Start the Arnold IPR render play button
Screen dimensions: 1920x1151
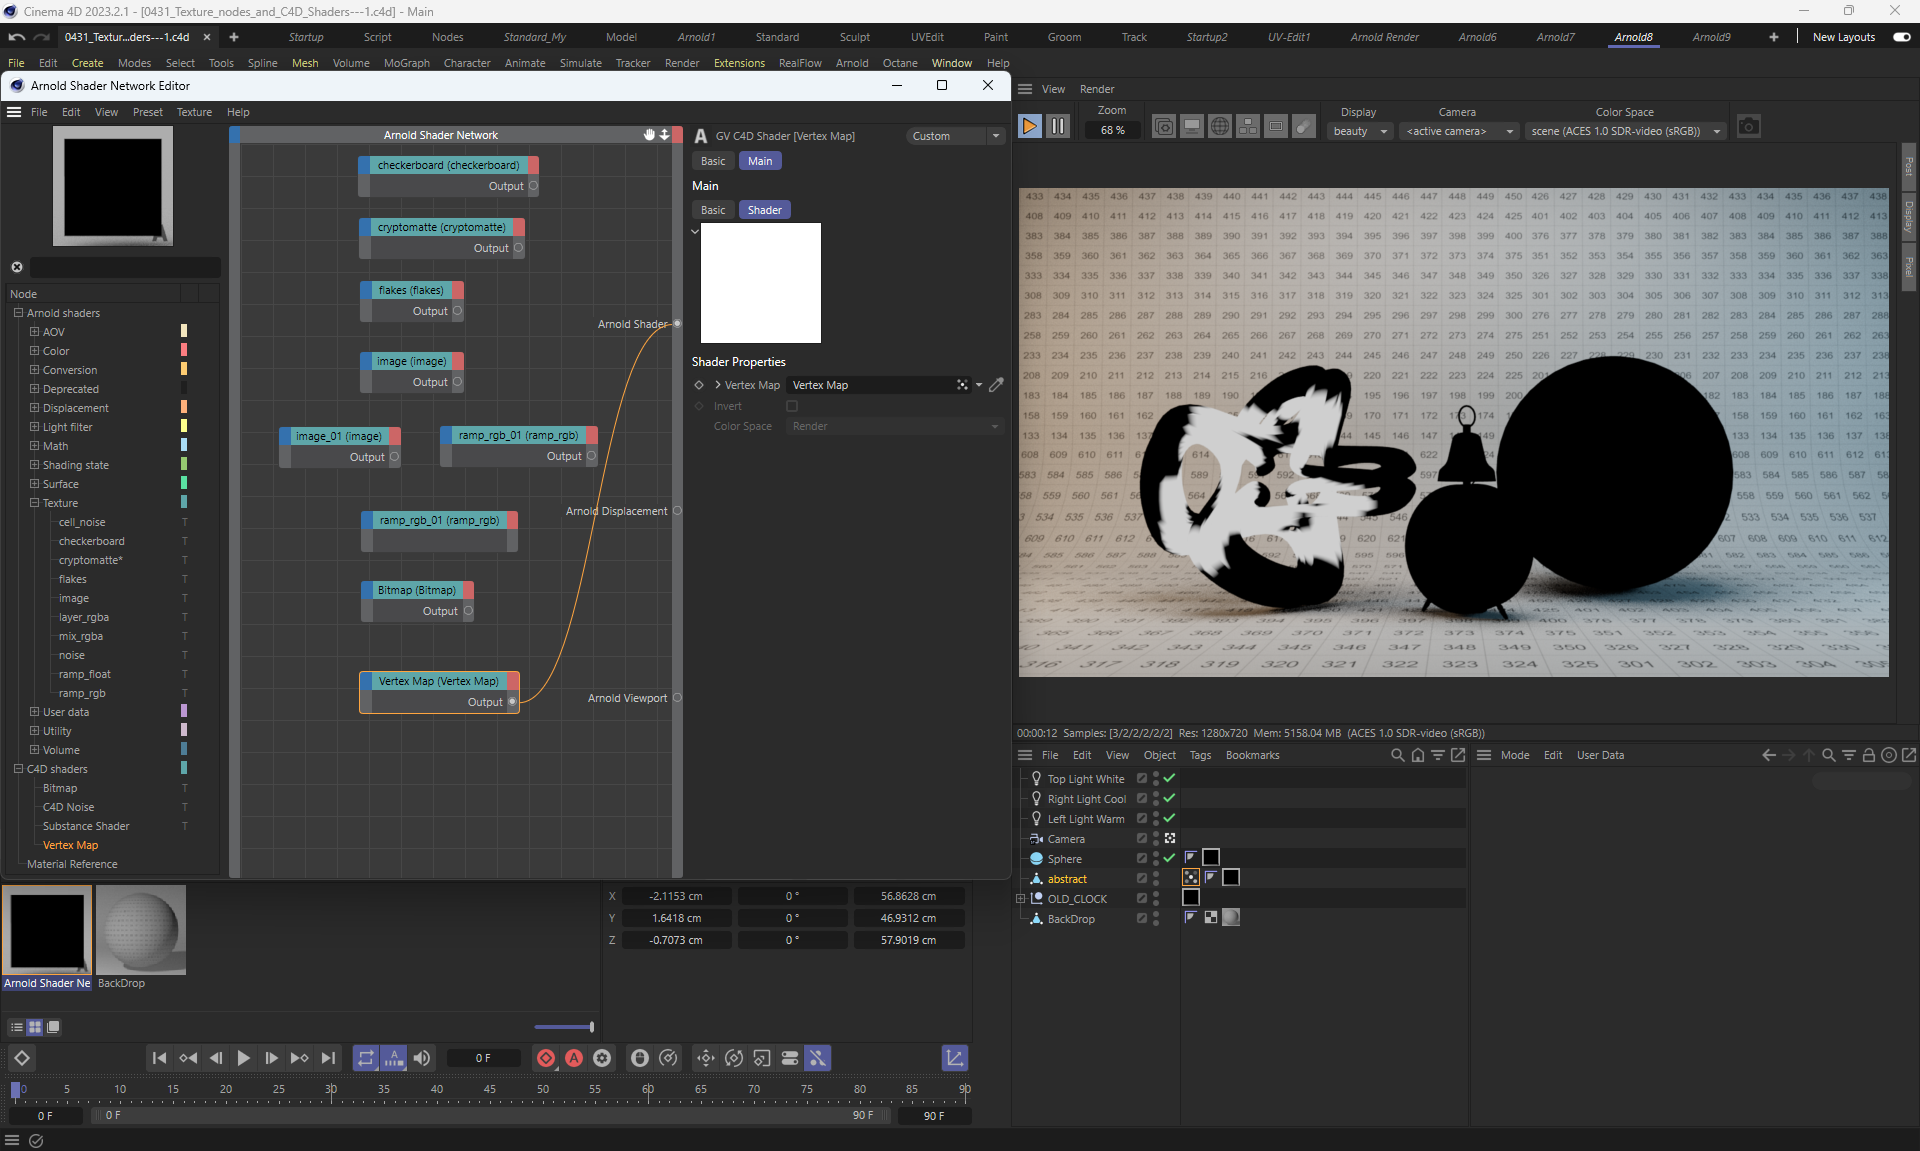click(x=1029, y=127)
